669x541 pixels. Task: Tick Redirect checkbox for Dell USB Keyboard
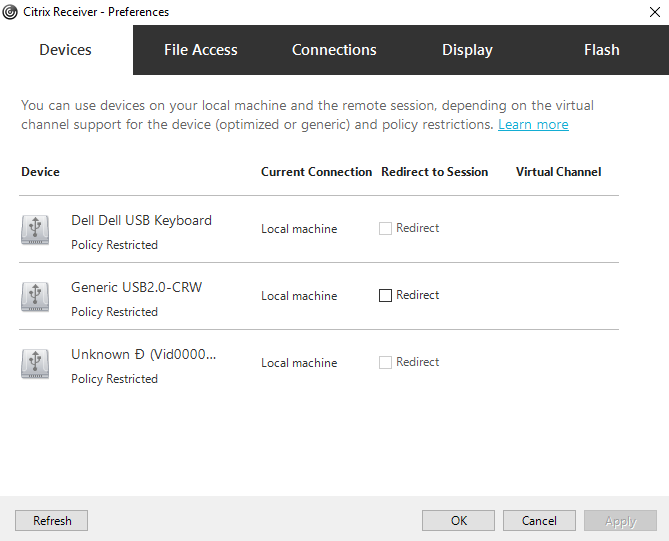(385, 228)
